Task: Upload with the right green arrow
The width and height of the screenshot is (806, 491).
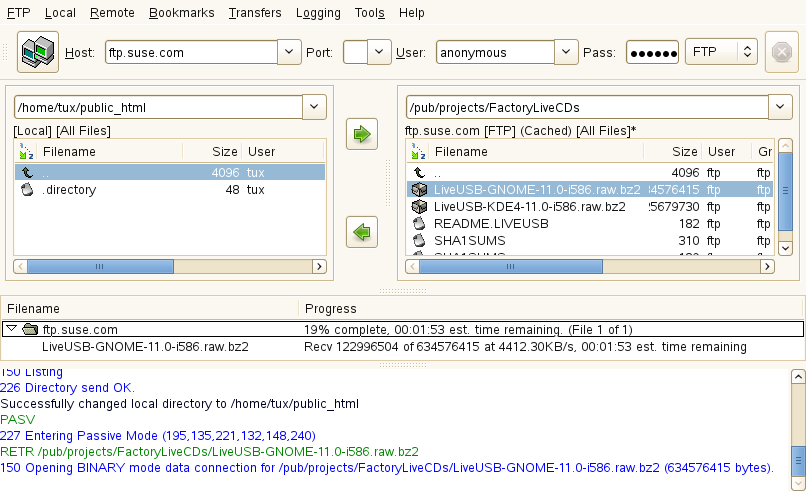Action: (x=362, y=134)
